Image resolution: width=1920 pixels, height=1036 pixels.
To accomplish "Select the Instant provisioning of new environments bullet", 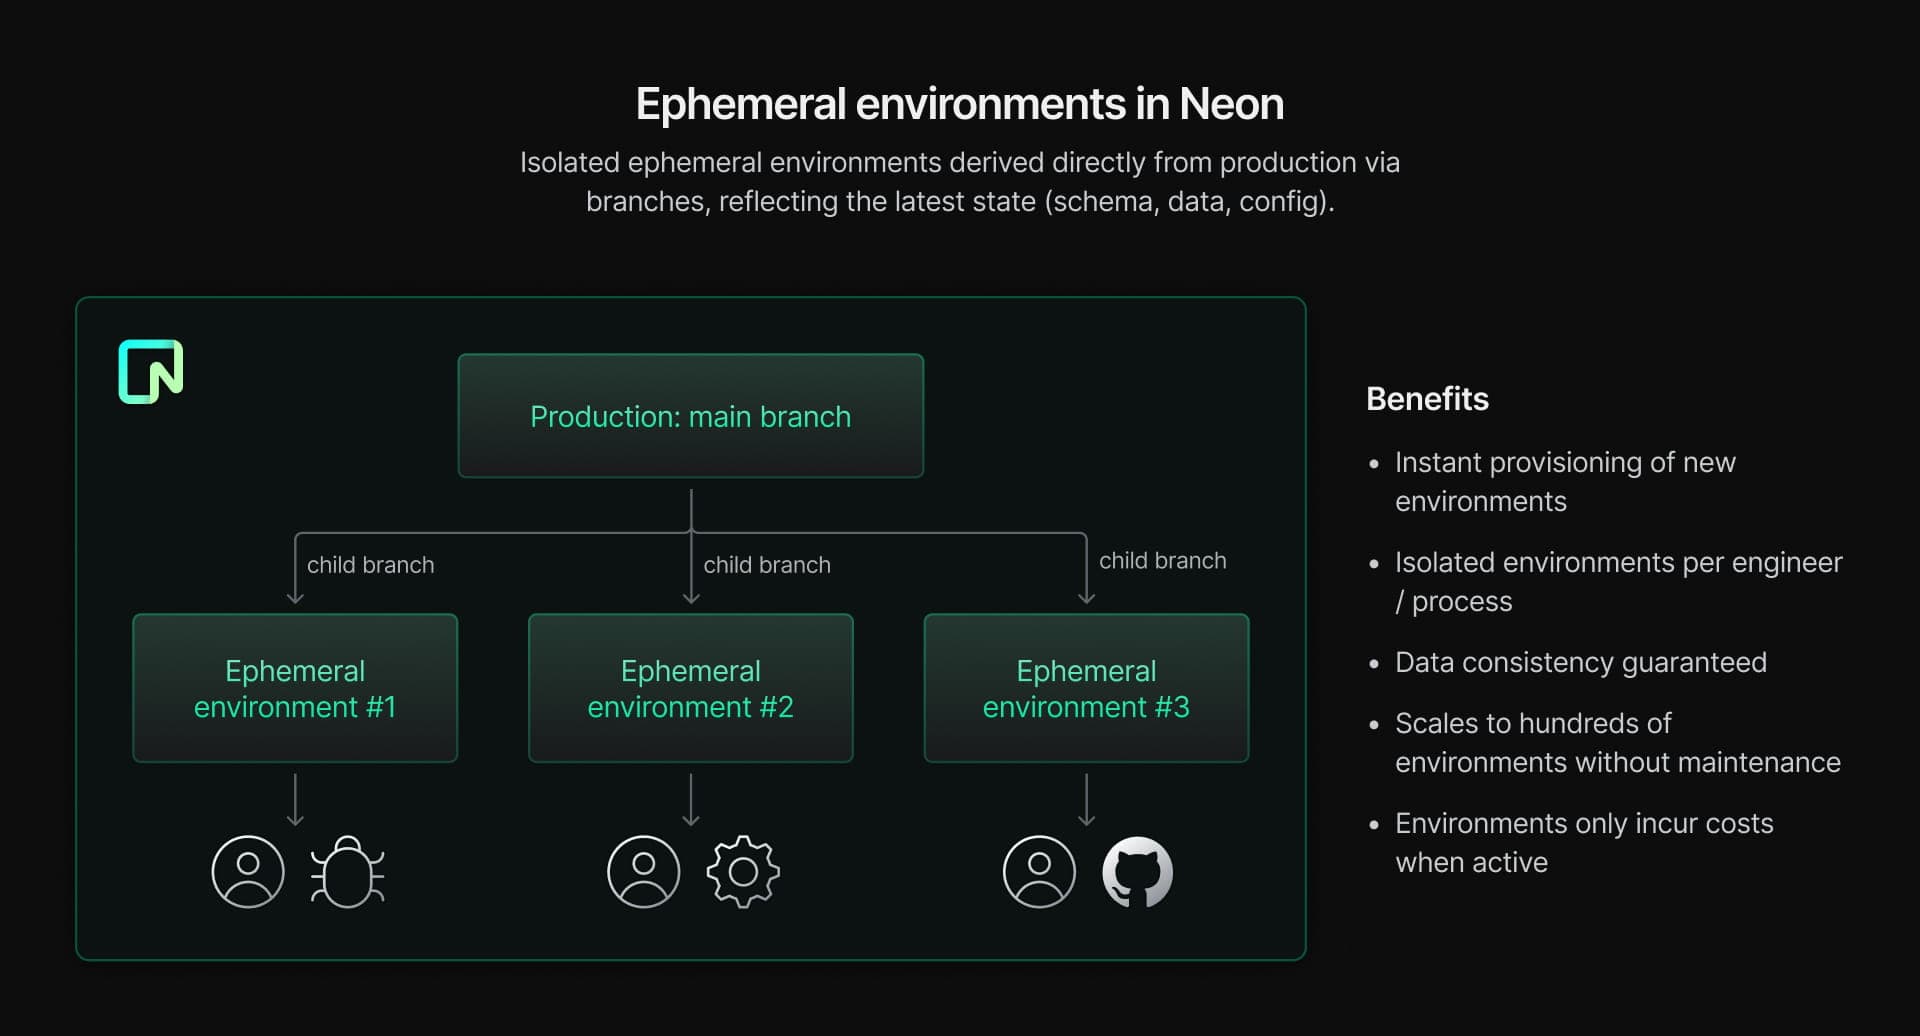I will pyautogui.click(x=1565, y=481).
